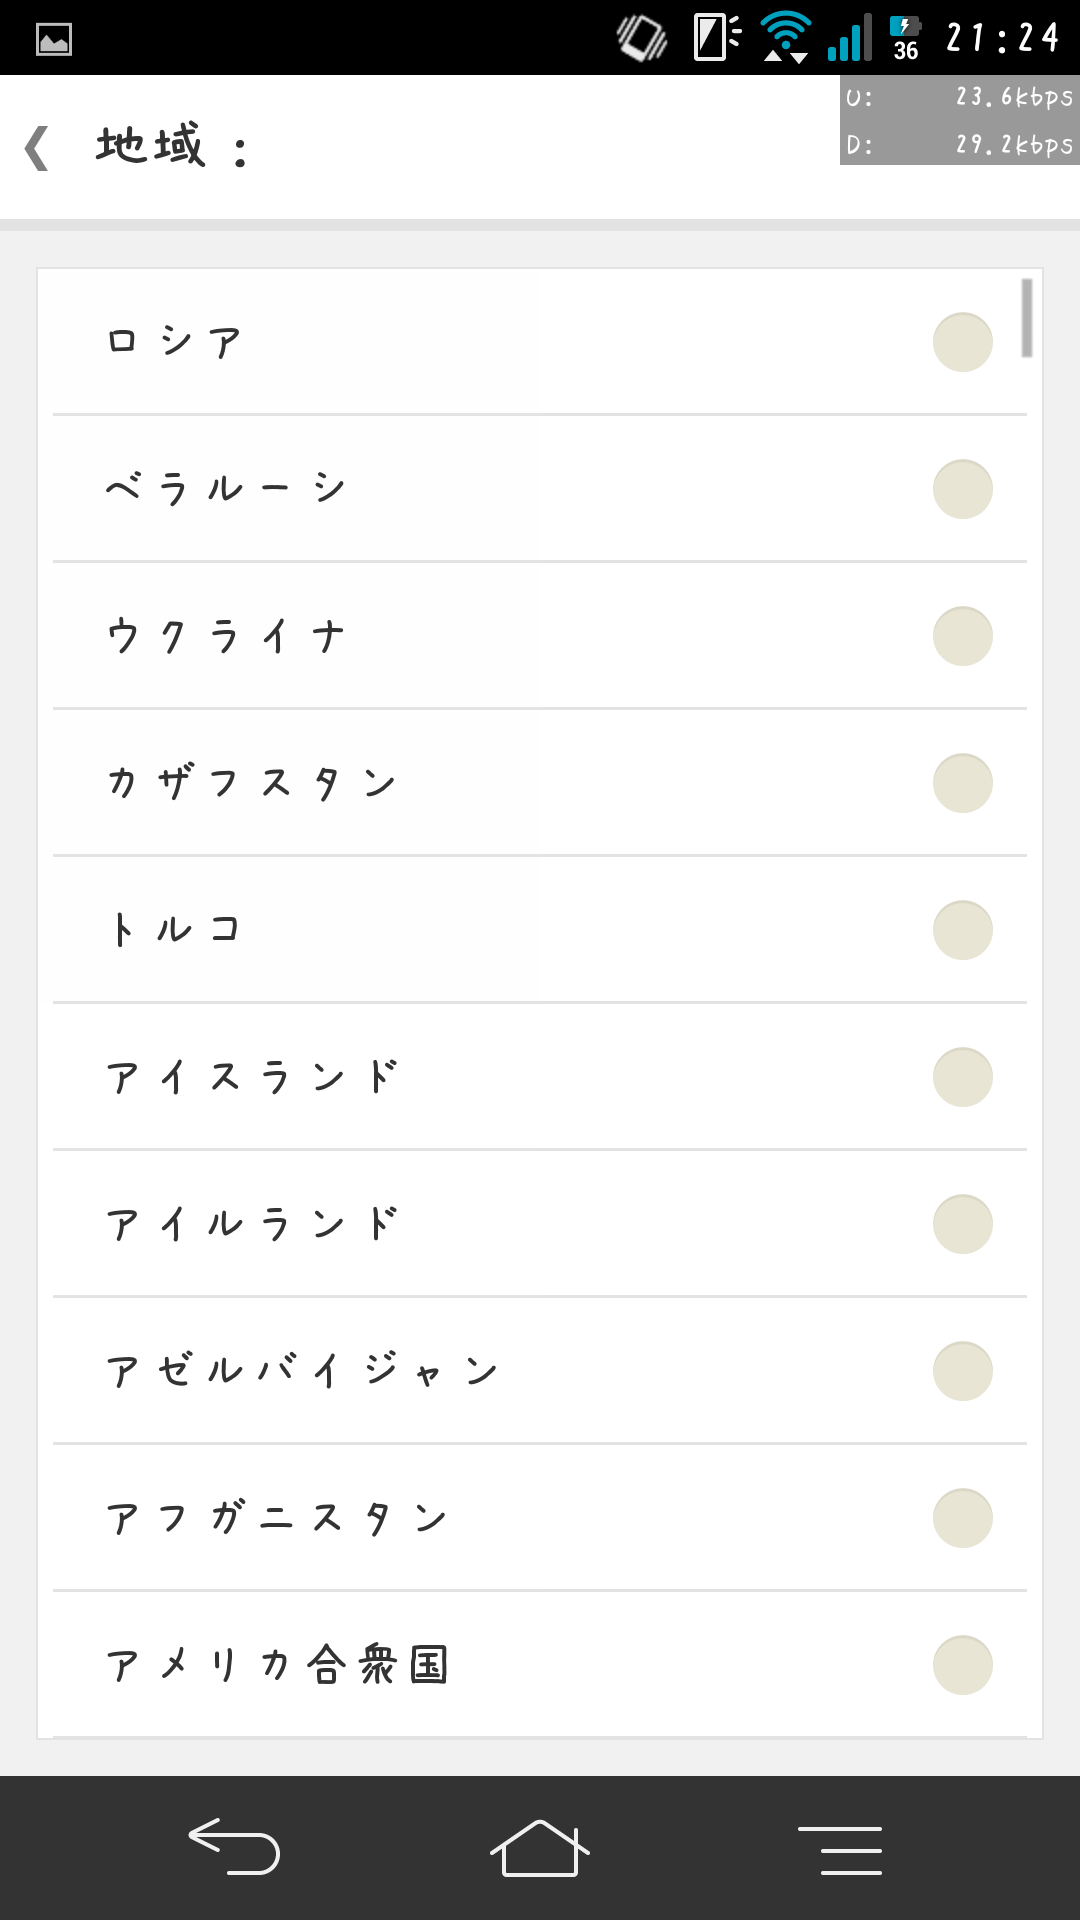The width and height of the screenshot is (1080, 1920).
Task: Tap the network speed overlay widget
Action: (x=959, y=121)
